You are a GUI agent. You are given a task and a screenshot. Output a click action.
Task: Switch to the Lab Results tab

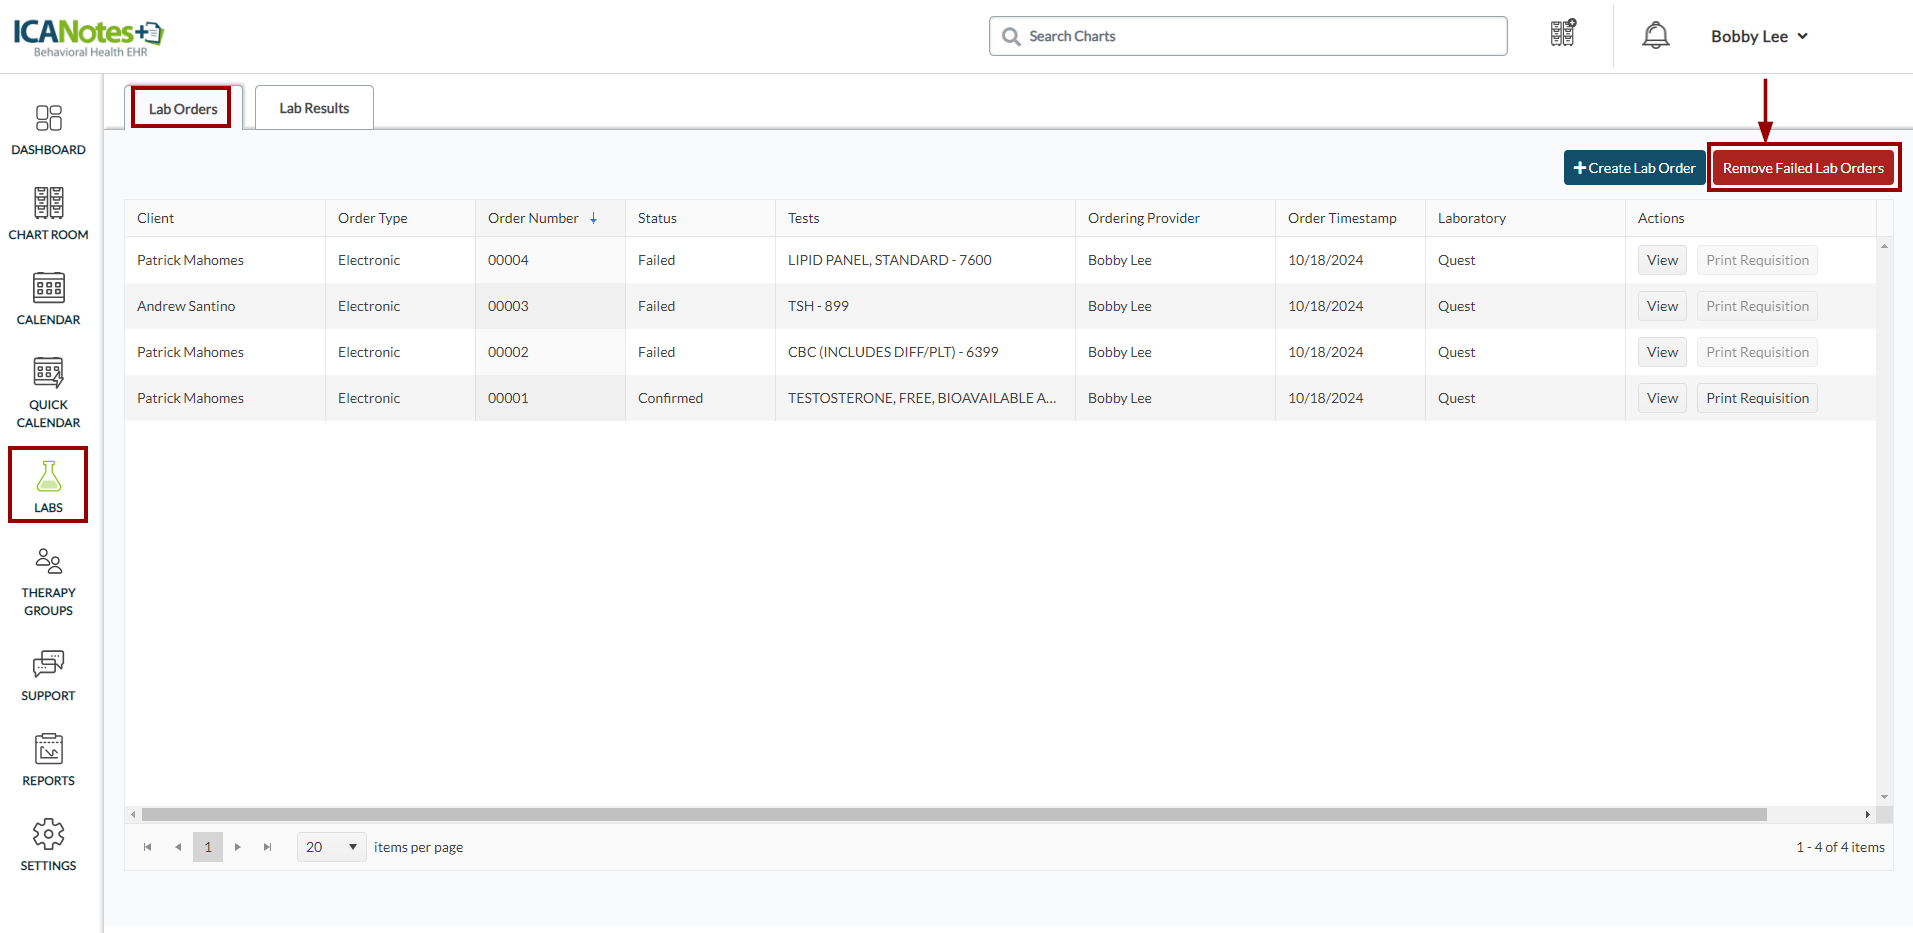tap(314, 108)
